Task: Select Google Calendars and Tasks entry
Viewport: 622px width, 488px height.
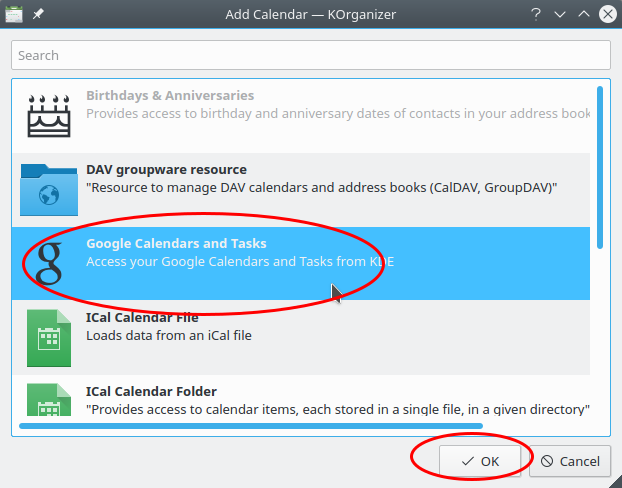Action: click(301, 263)
